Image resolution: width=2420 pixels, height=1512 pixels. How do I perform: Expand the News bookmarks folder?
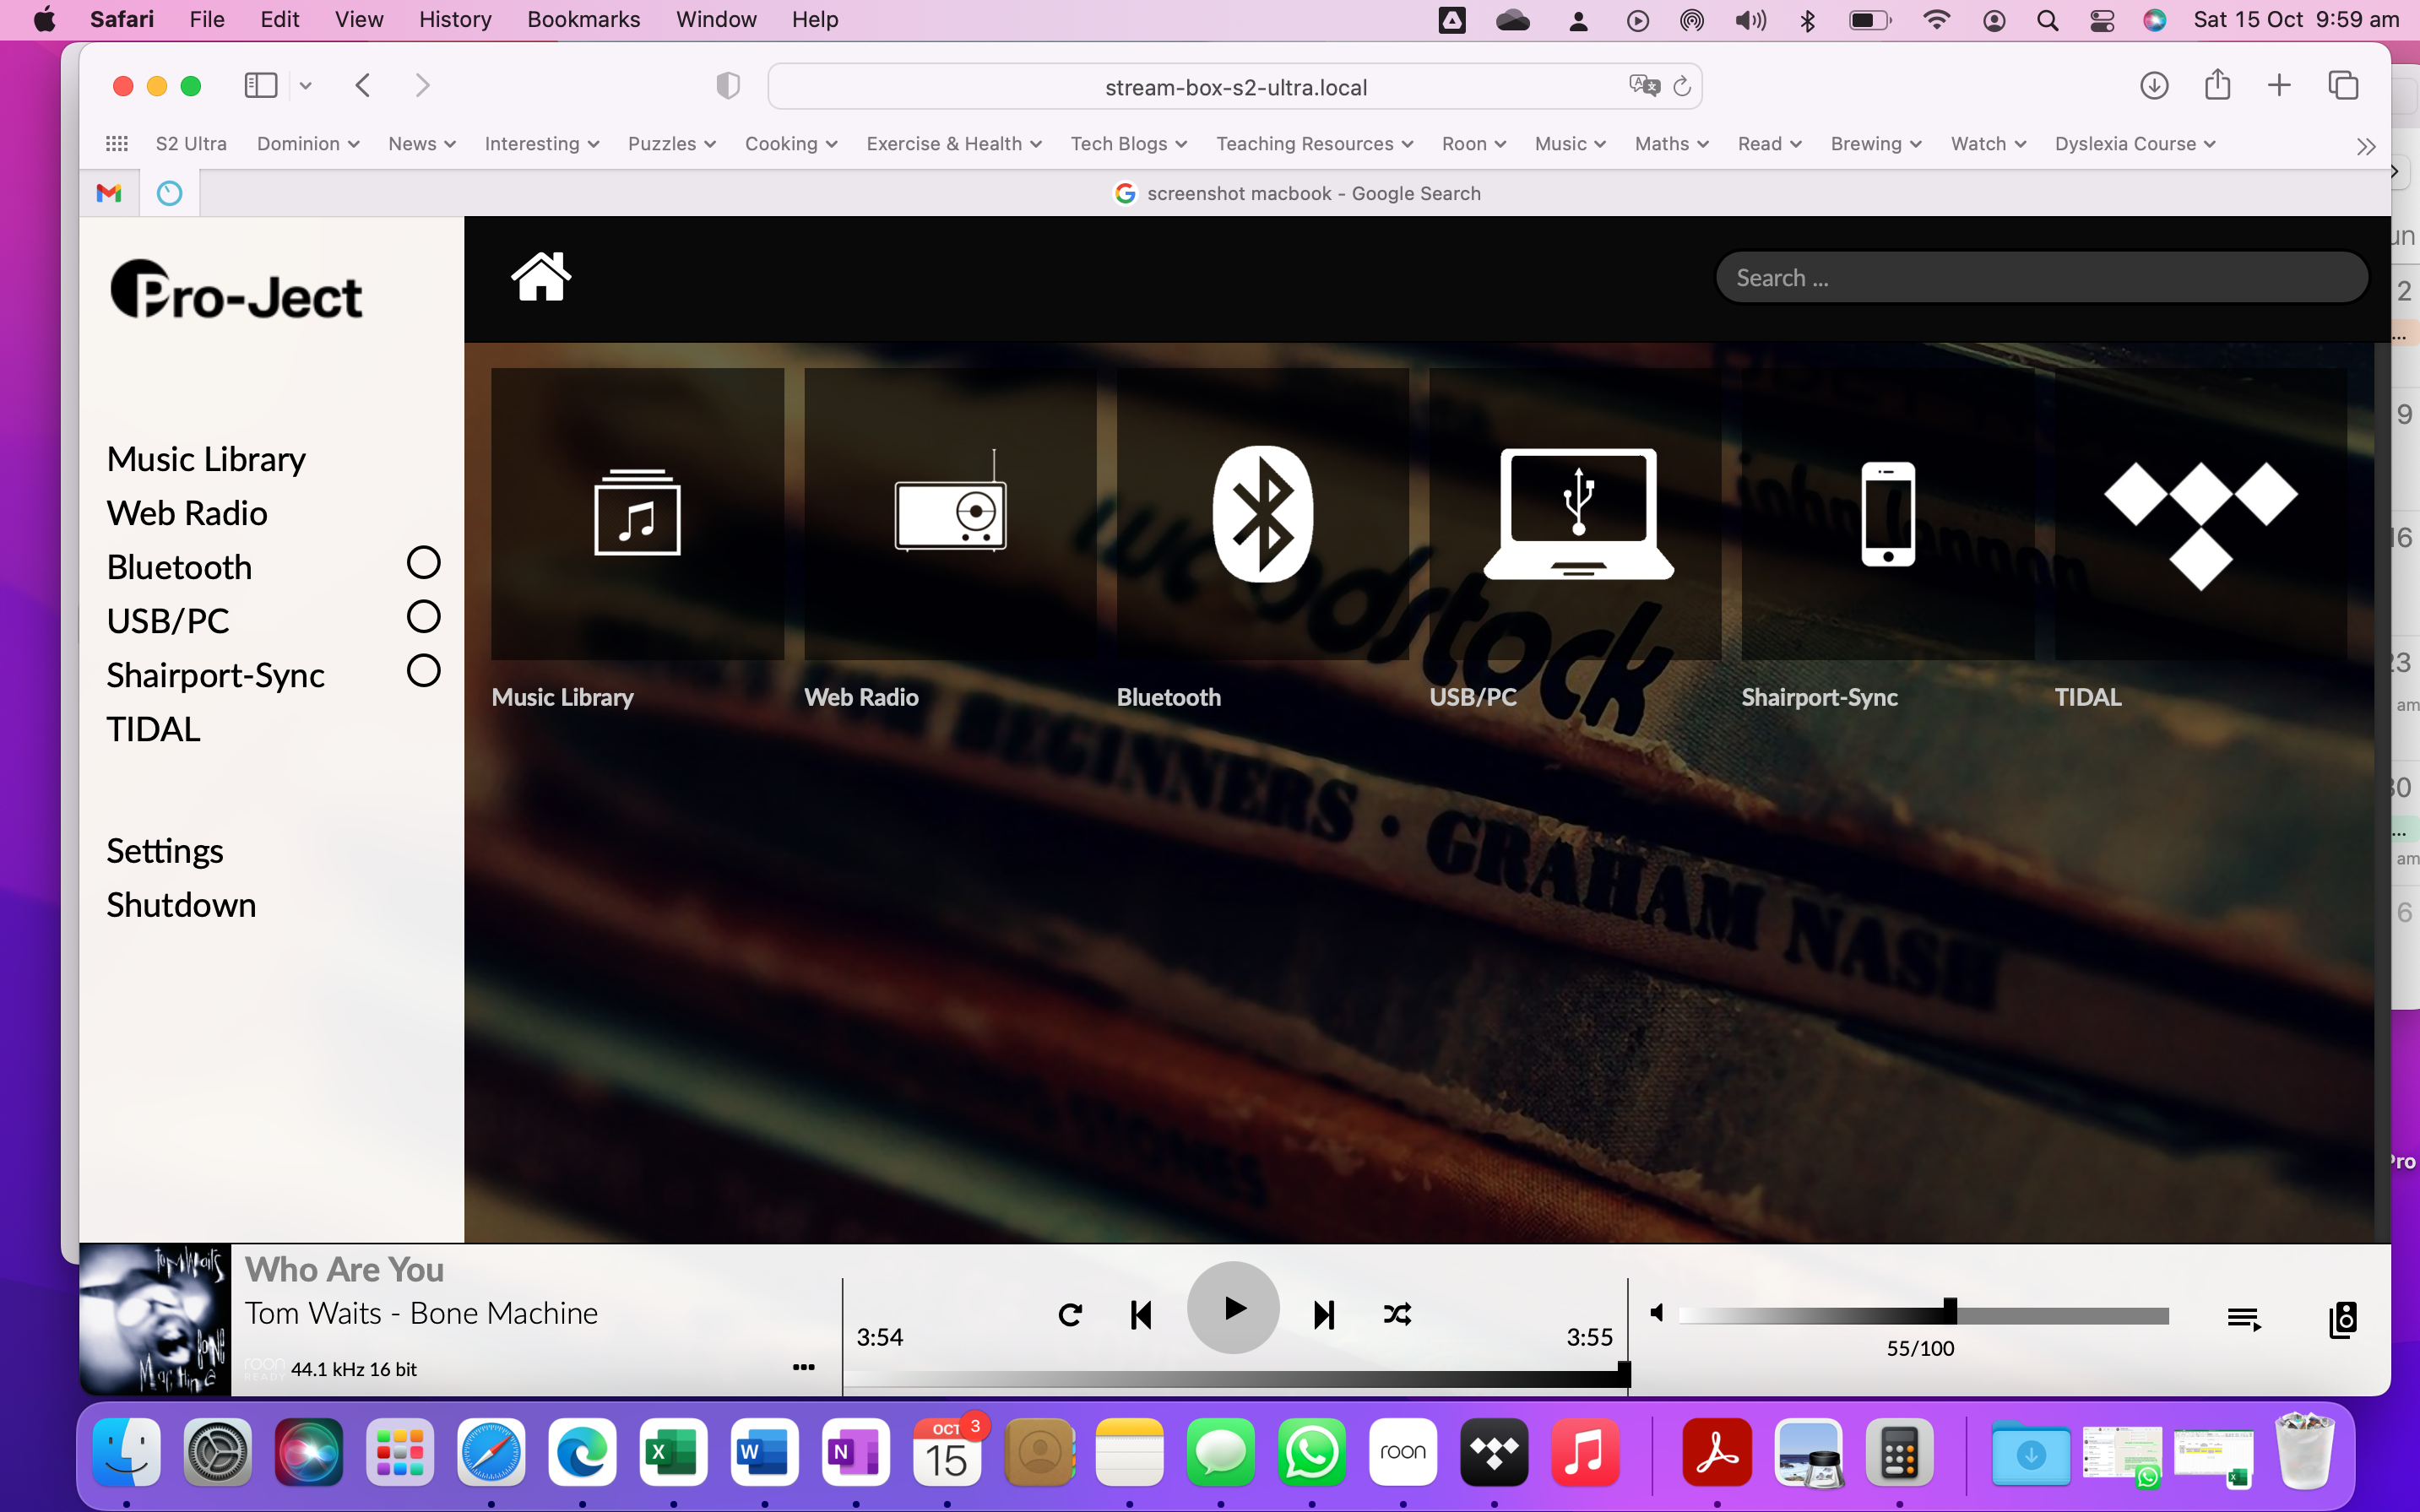(x=422, y=144)
